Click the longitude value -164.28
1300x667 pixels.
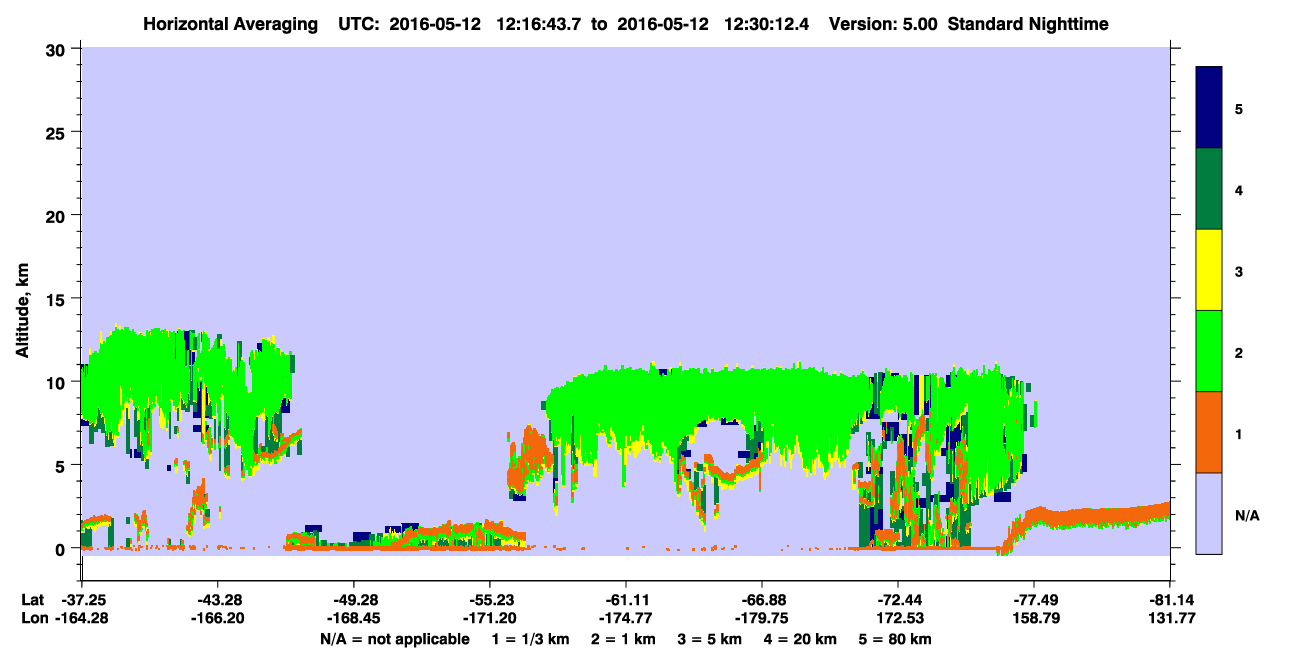tap(82, 618)
